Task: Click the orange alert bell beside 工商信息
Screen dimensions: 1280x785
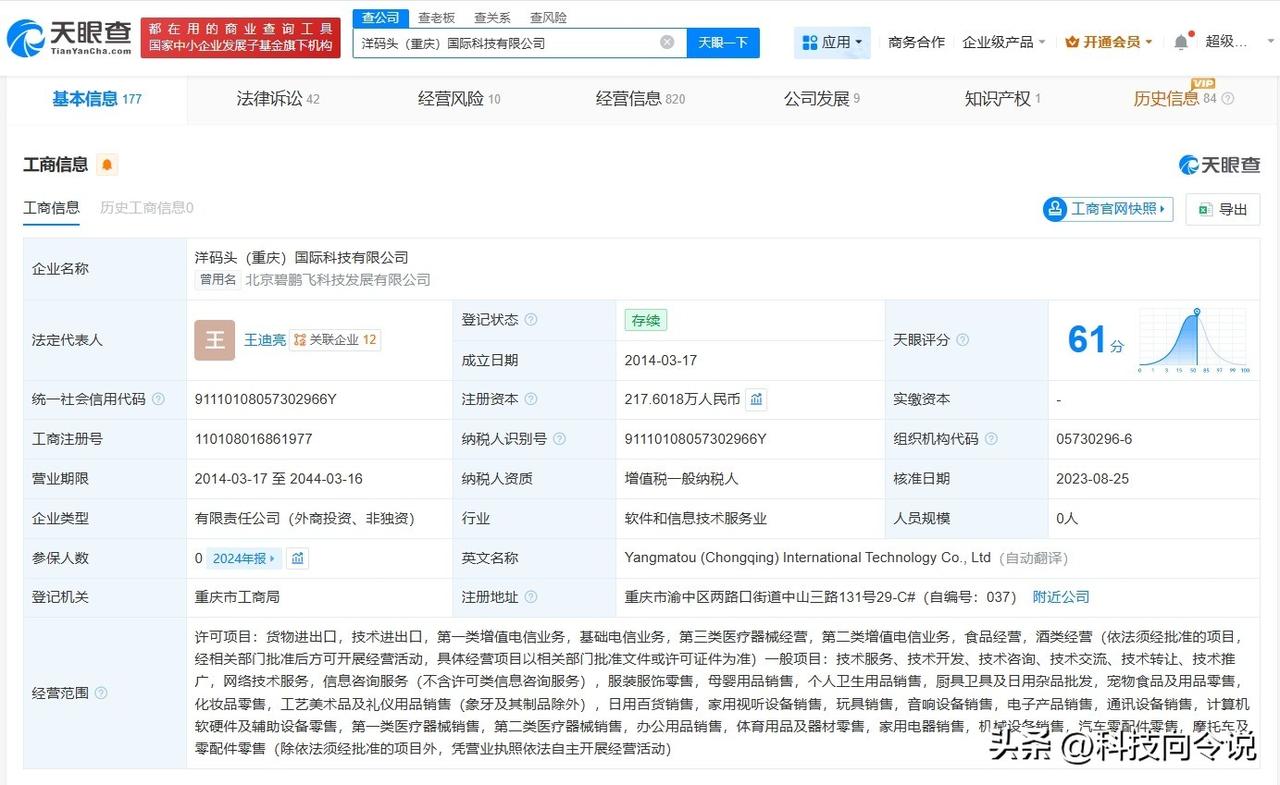Action: [x=107, y=164]
